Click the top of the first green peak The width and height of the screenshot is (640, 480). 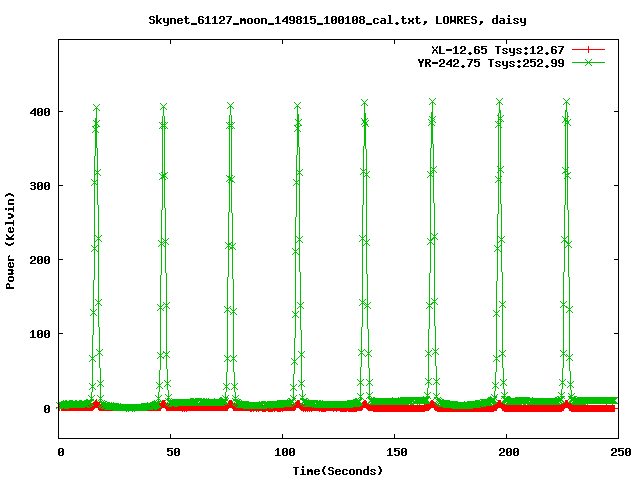click(97, 107)
